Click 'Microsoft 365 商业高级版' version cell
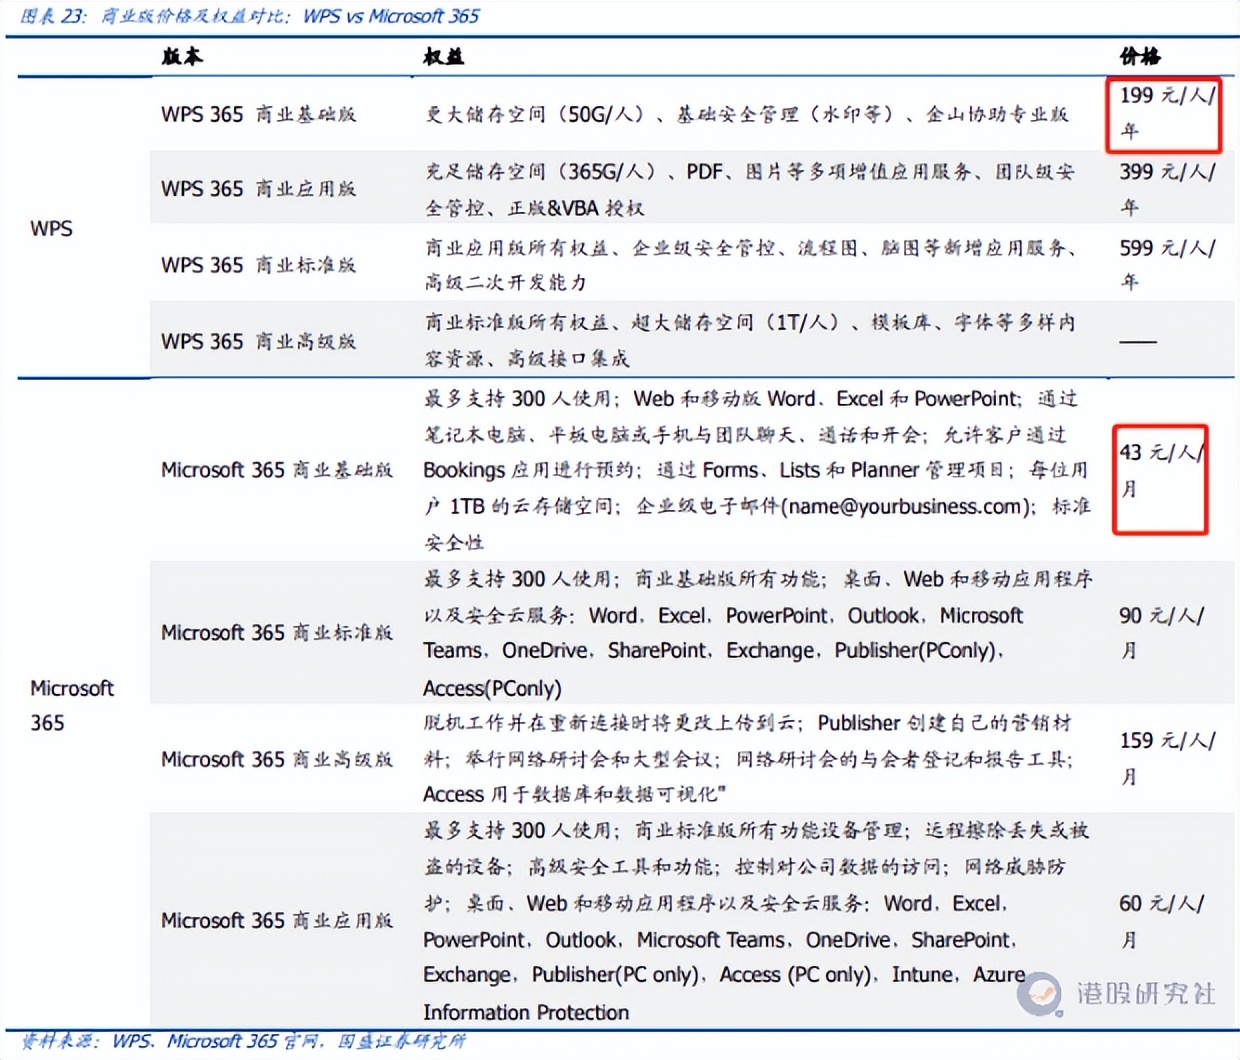 point(277,760)
